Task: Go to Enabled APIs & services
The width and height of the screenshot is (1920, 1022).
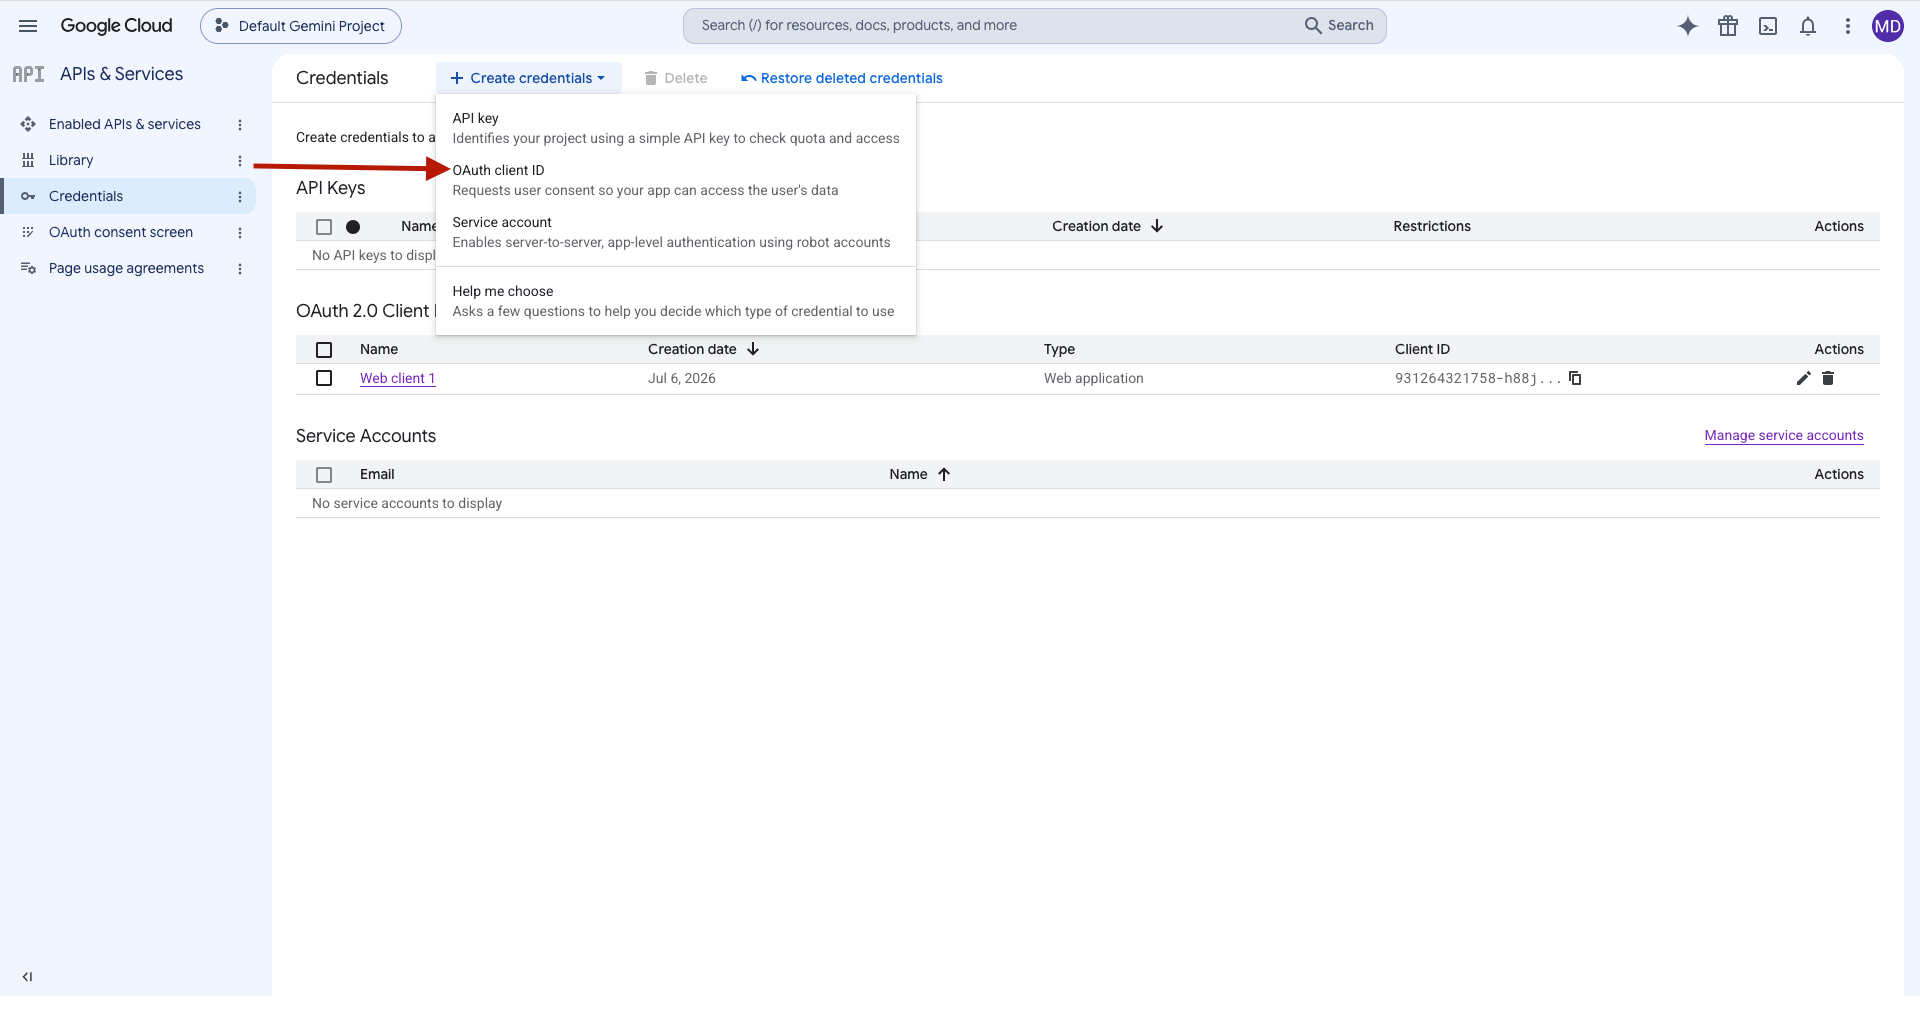Action: (x=125, y=124)
